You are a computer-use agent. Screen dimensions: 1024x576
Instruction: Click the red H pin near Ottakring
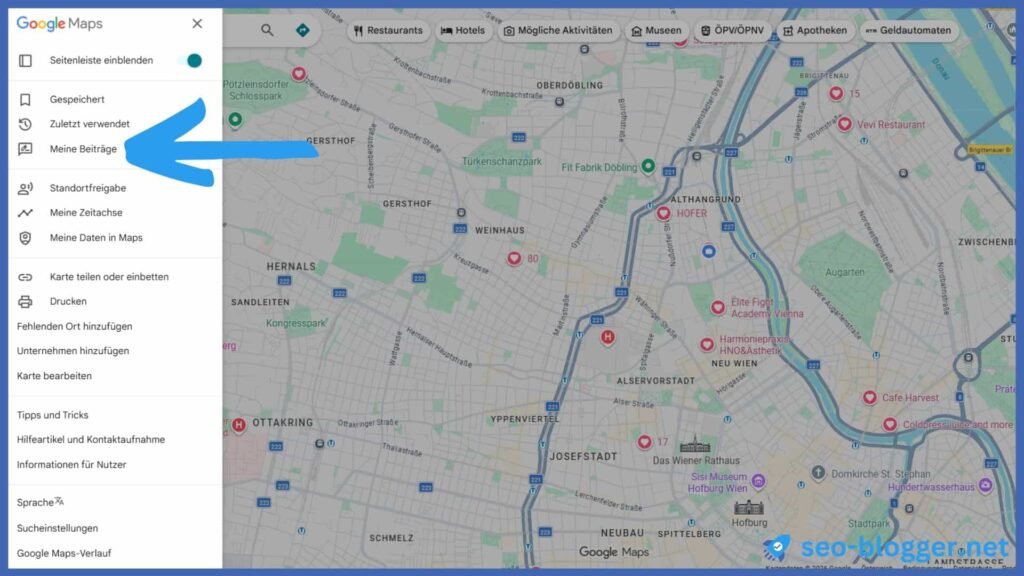[x=239, y=425]
